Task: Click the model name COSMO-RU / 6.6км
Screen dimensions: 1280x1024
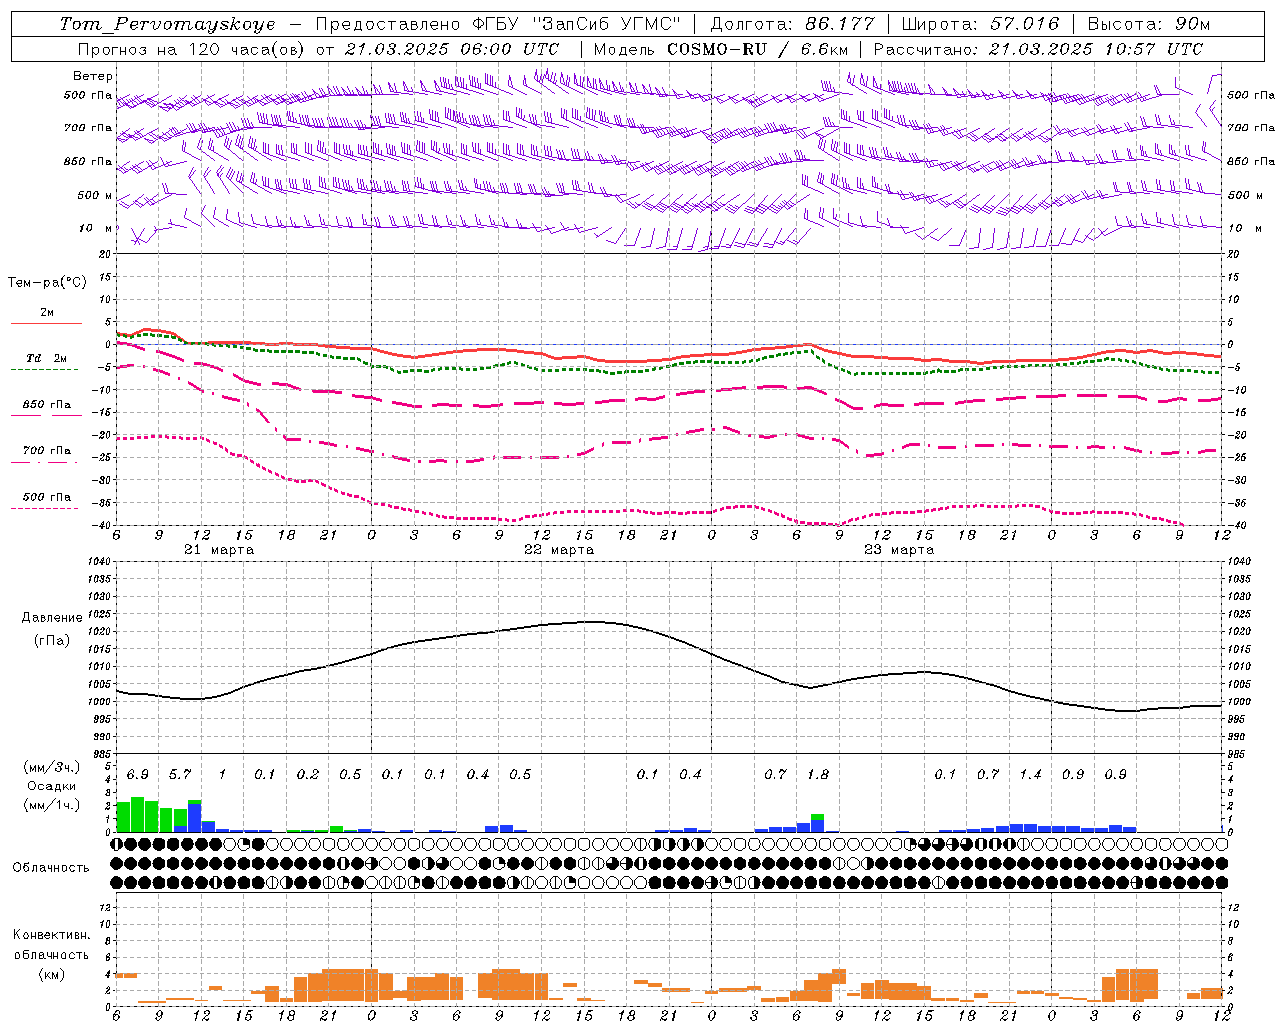Action: (x=758, y=49)
